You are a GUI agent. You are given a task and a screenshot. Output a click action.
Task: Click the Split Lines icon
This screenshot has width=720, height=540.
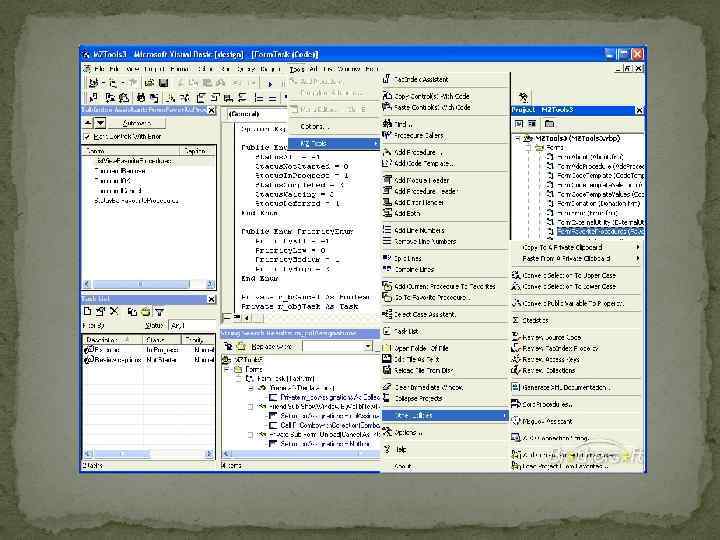pyautogui.click(x=387, y=258)
